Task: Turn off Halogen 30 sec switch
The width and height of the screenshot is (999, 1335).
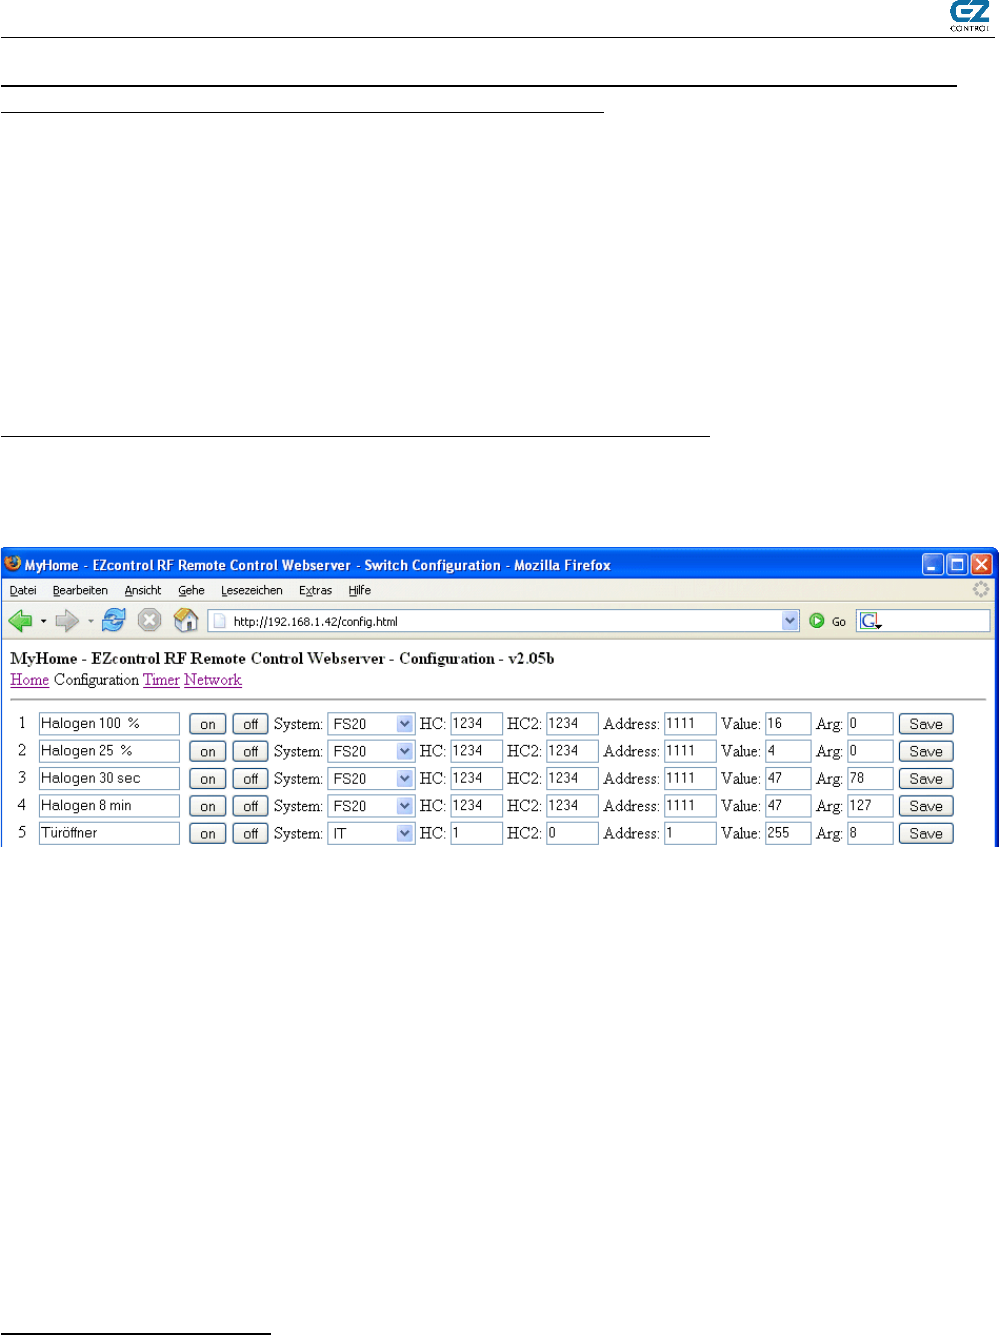Action: [251, 778]
